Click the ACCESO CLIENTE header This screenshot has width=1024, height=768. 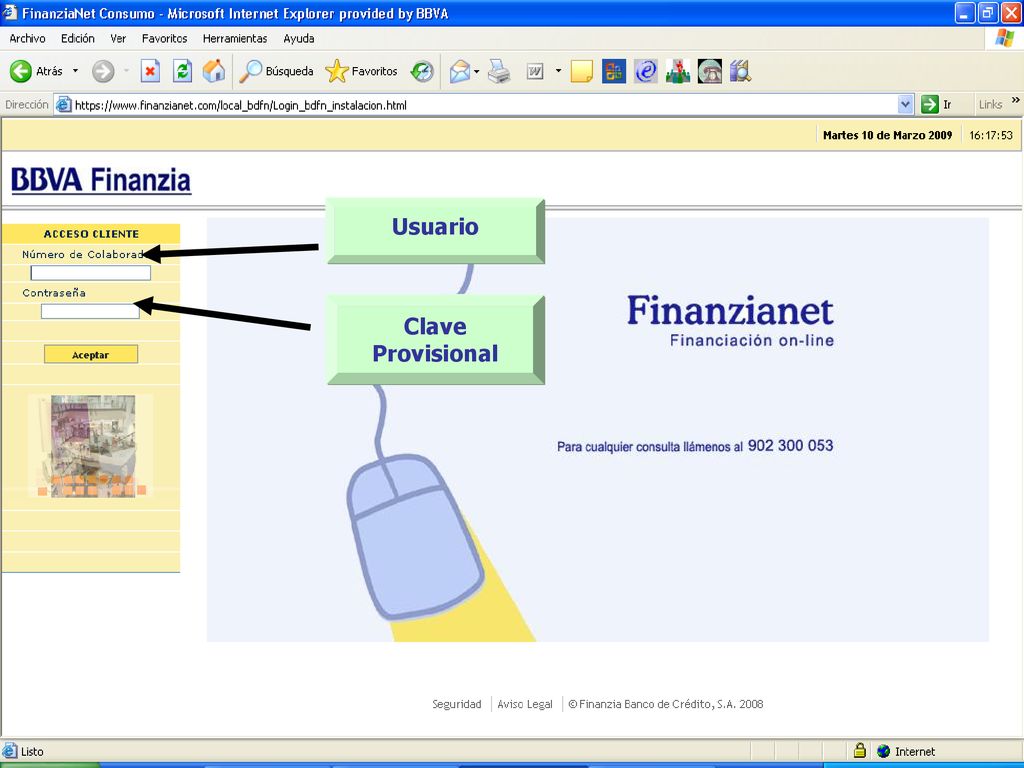tap(91, 234)
